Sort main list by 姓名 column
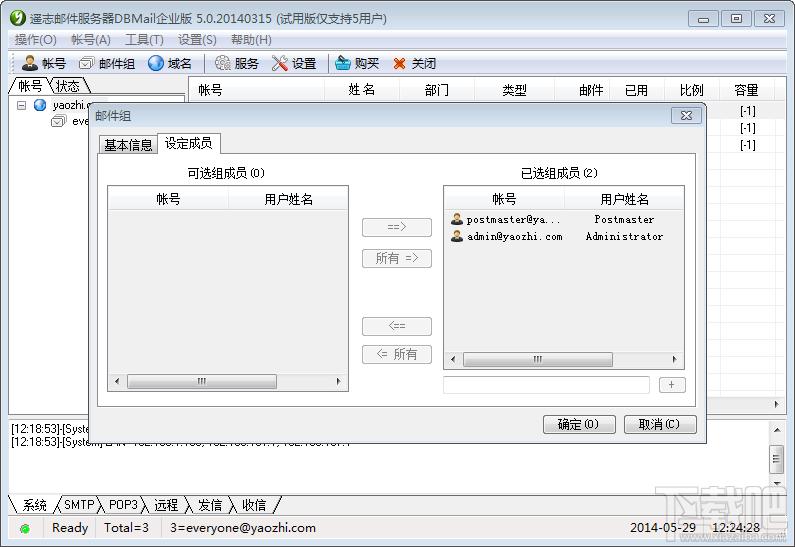This screenshot has height=547, width=795. coord(362,90)
